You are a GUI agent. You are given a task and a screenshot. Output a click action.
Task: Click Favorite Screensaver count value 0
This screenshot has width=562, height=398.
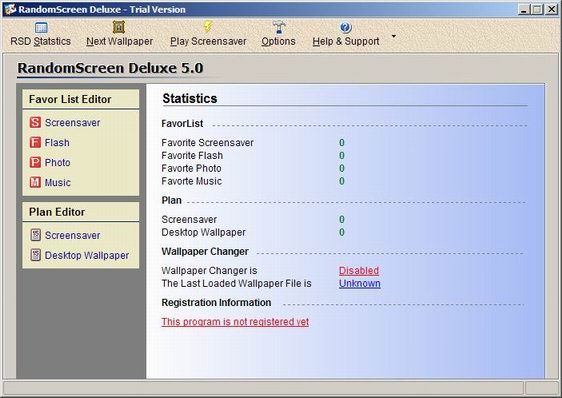click(342, 143)
